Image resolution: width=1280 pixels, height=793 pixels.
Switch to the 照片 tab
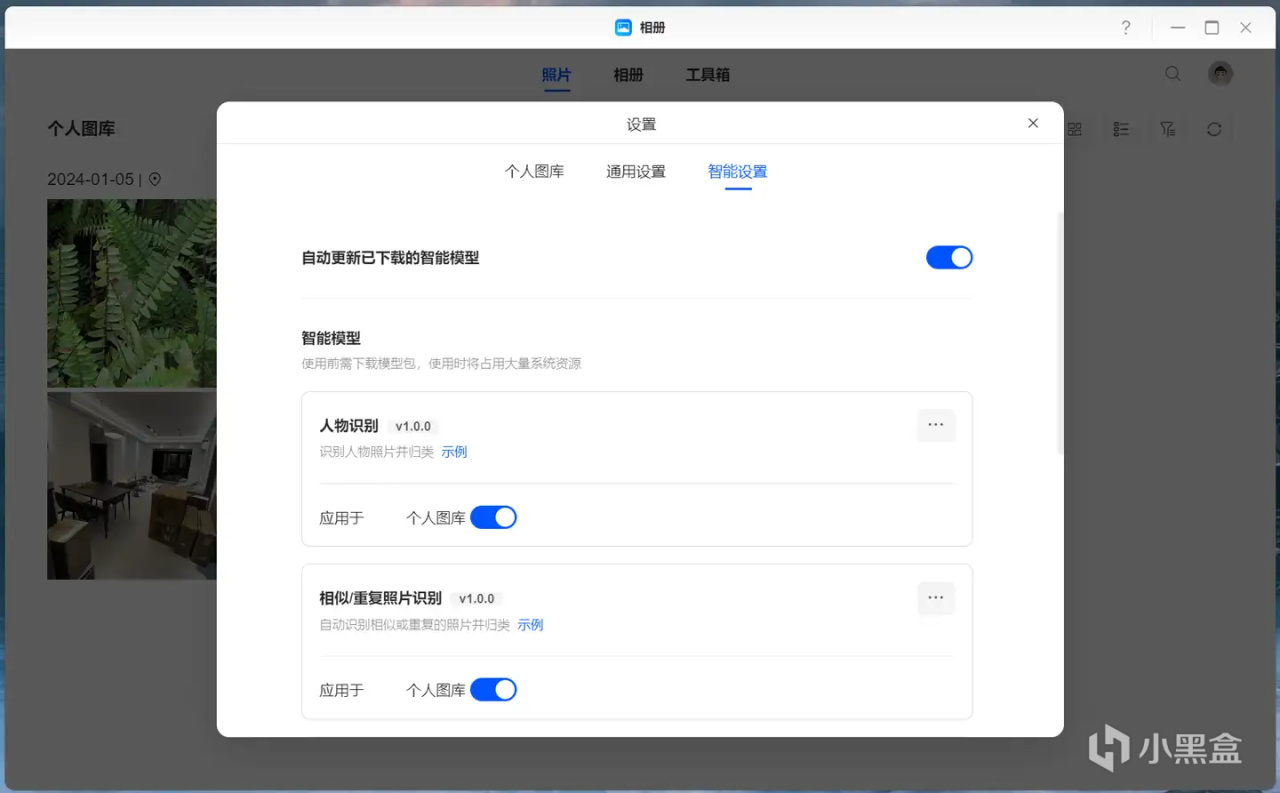pyautogui.click(x=557, y=75)
